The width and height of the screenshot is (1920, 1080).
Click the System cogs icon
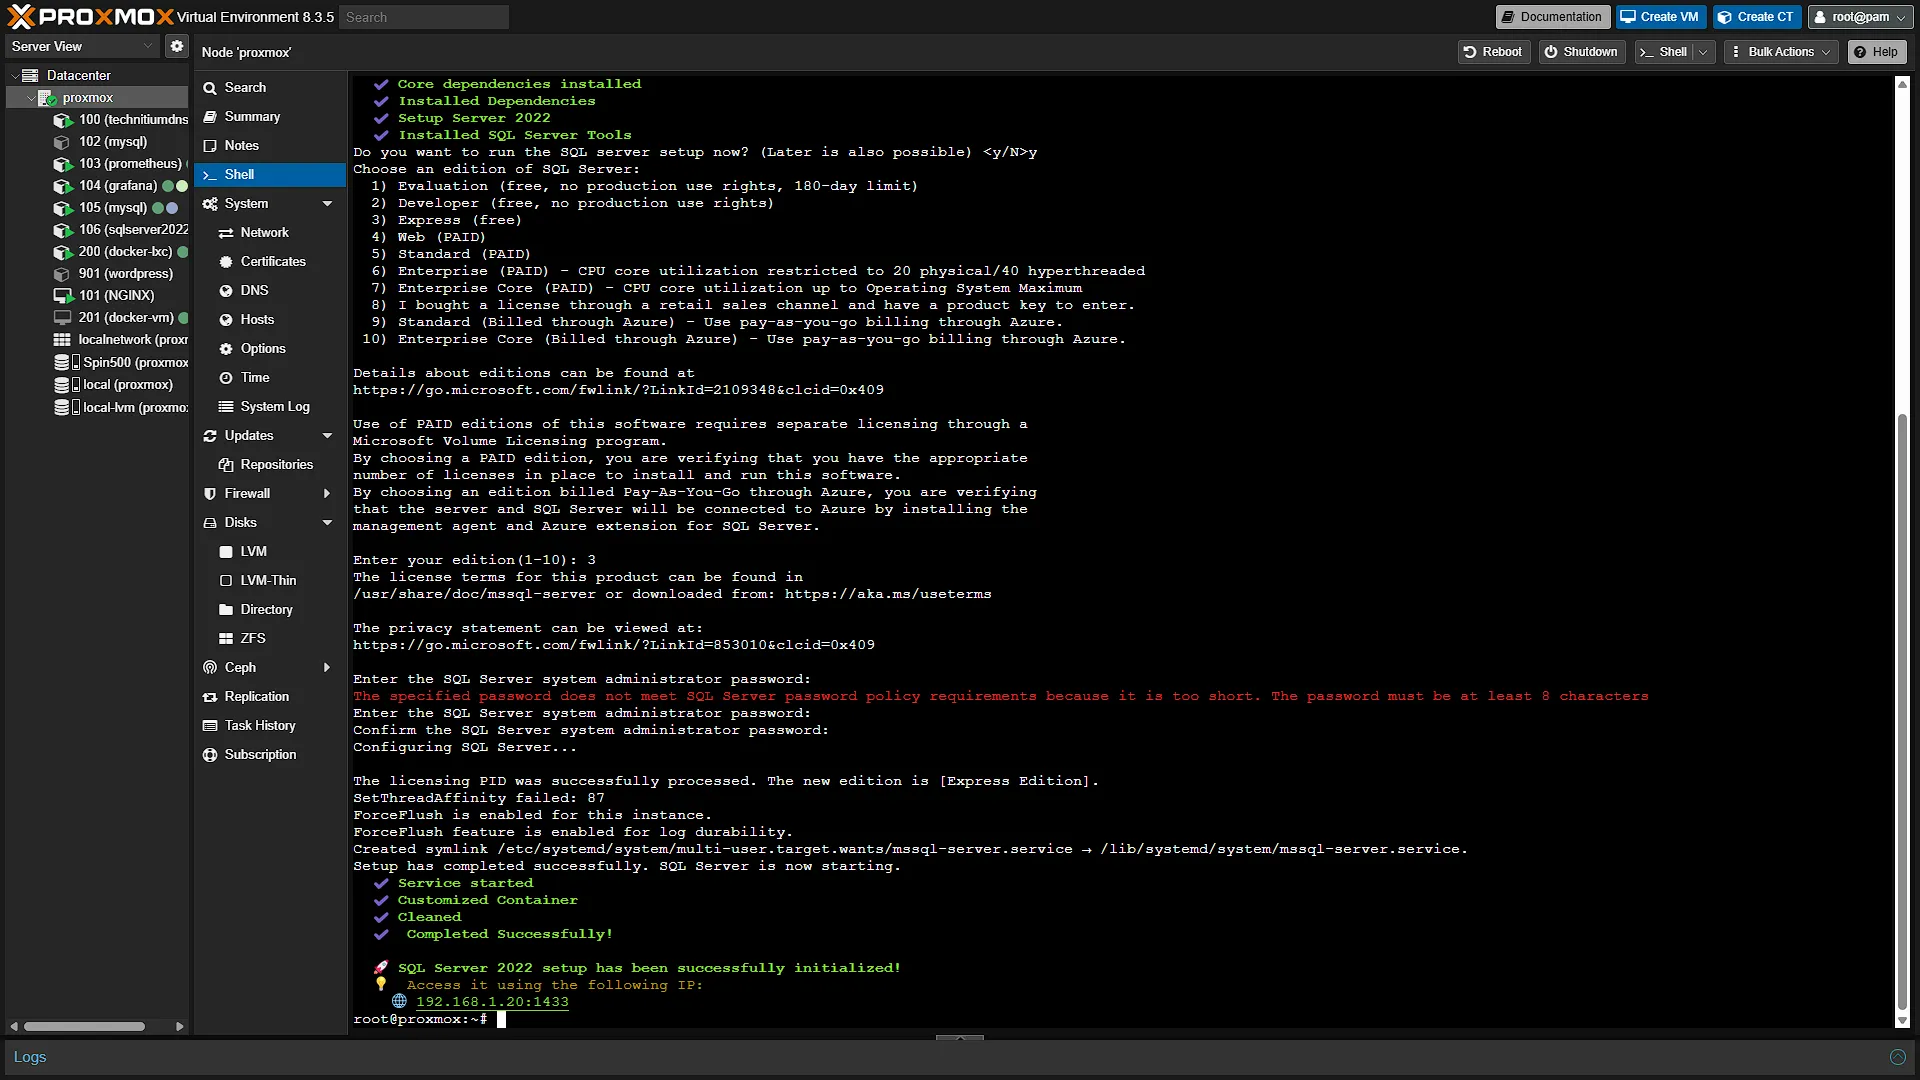[x=210, y=203]
